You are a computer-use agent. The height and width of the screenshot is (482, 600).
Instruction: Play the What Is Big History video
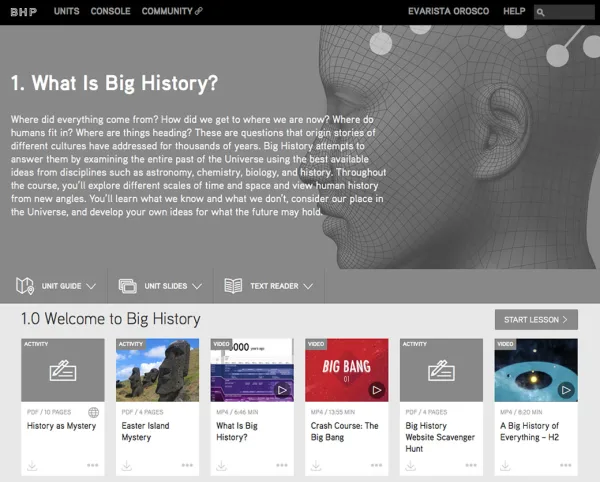(282, 390)
